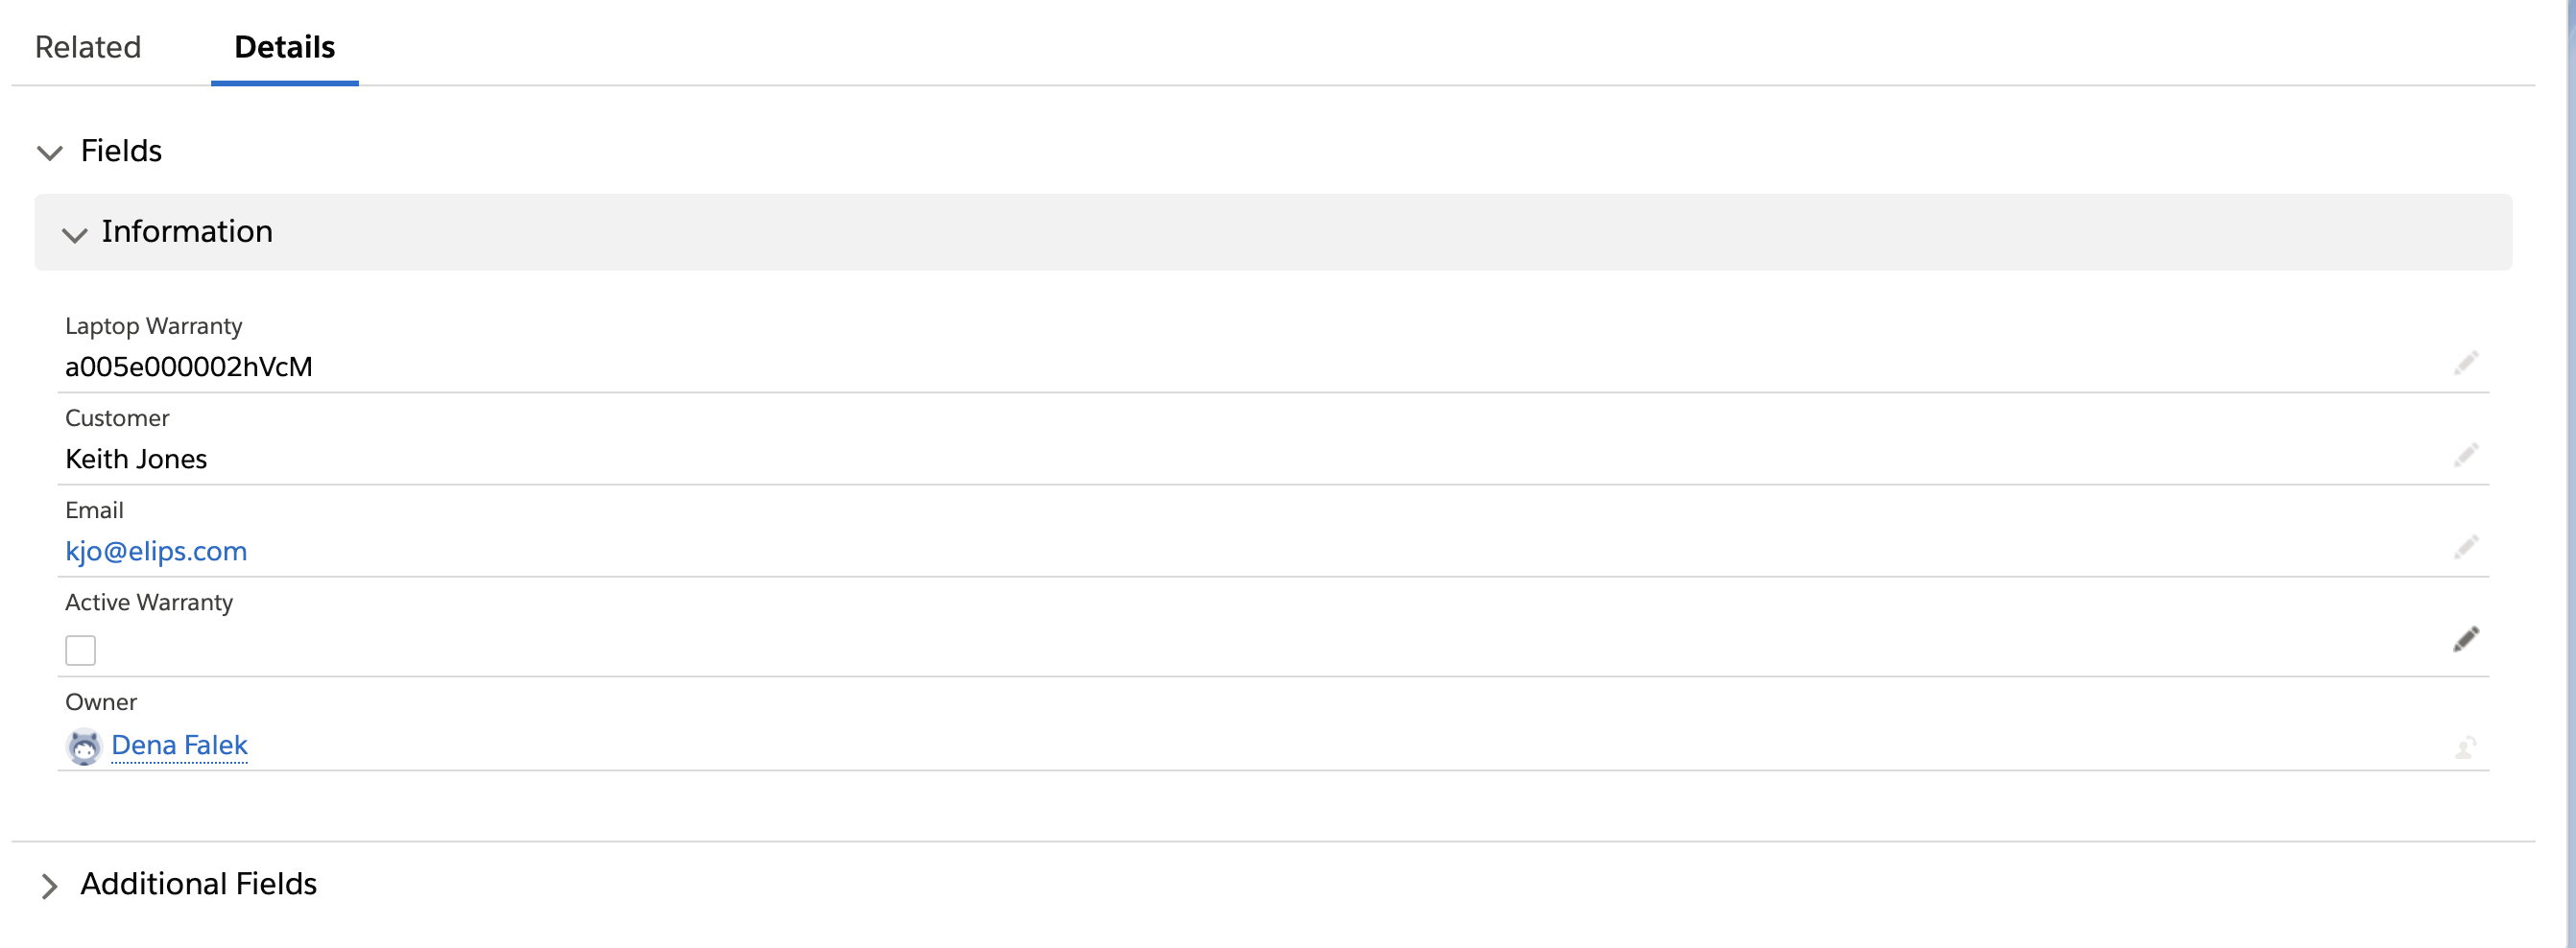2576x948 pixels.
Task: Edit the Email field using pencil icon
Action: click(x=2465, y=547)
